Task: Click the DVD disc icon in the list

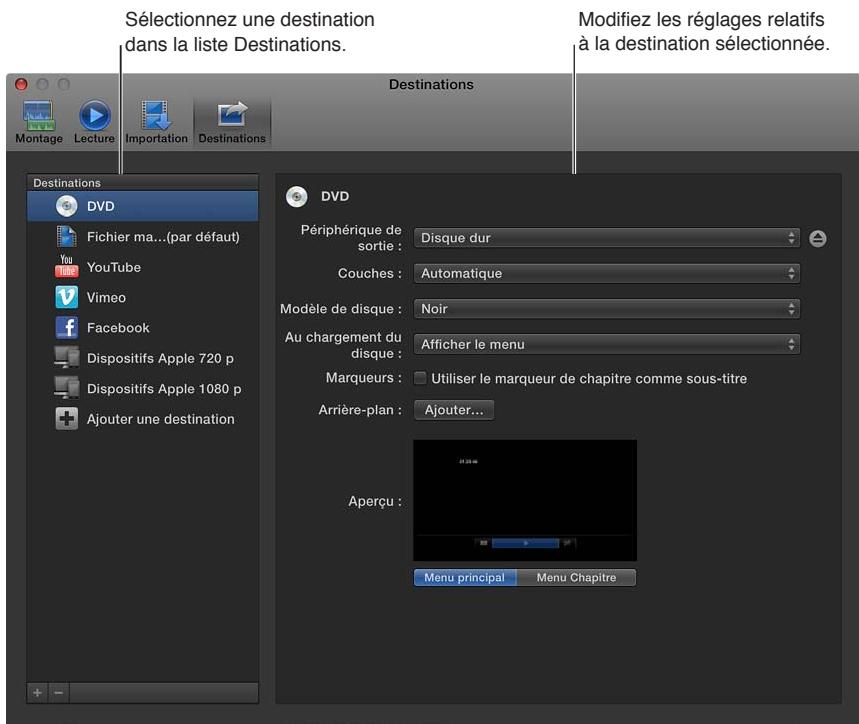Action: click(67, 206)
